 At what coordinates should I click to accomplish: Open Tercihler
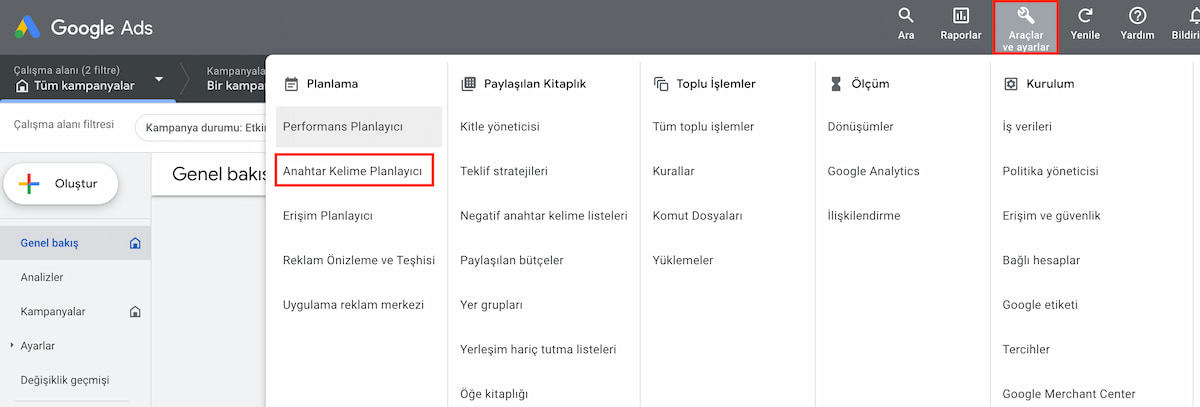[x=1026, y=349]
